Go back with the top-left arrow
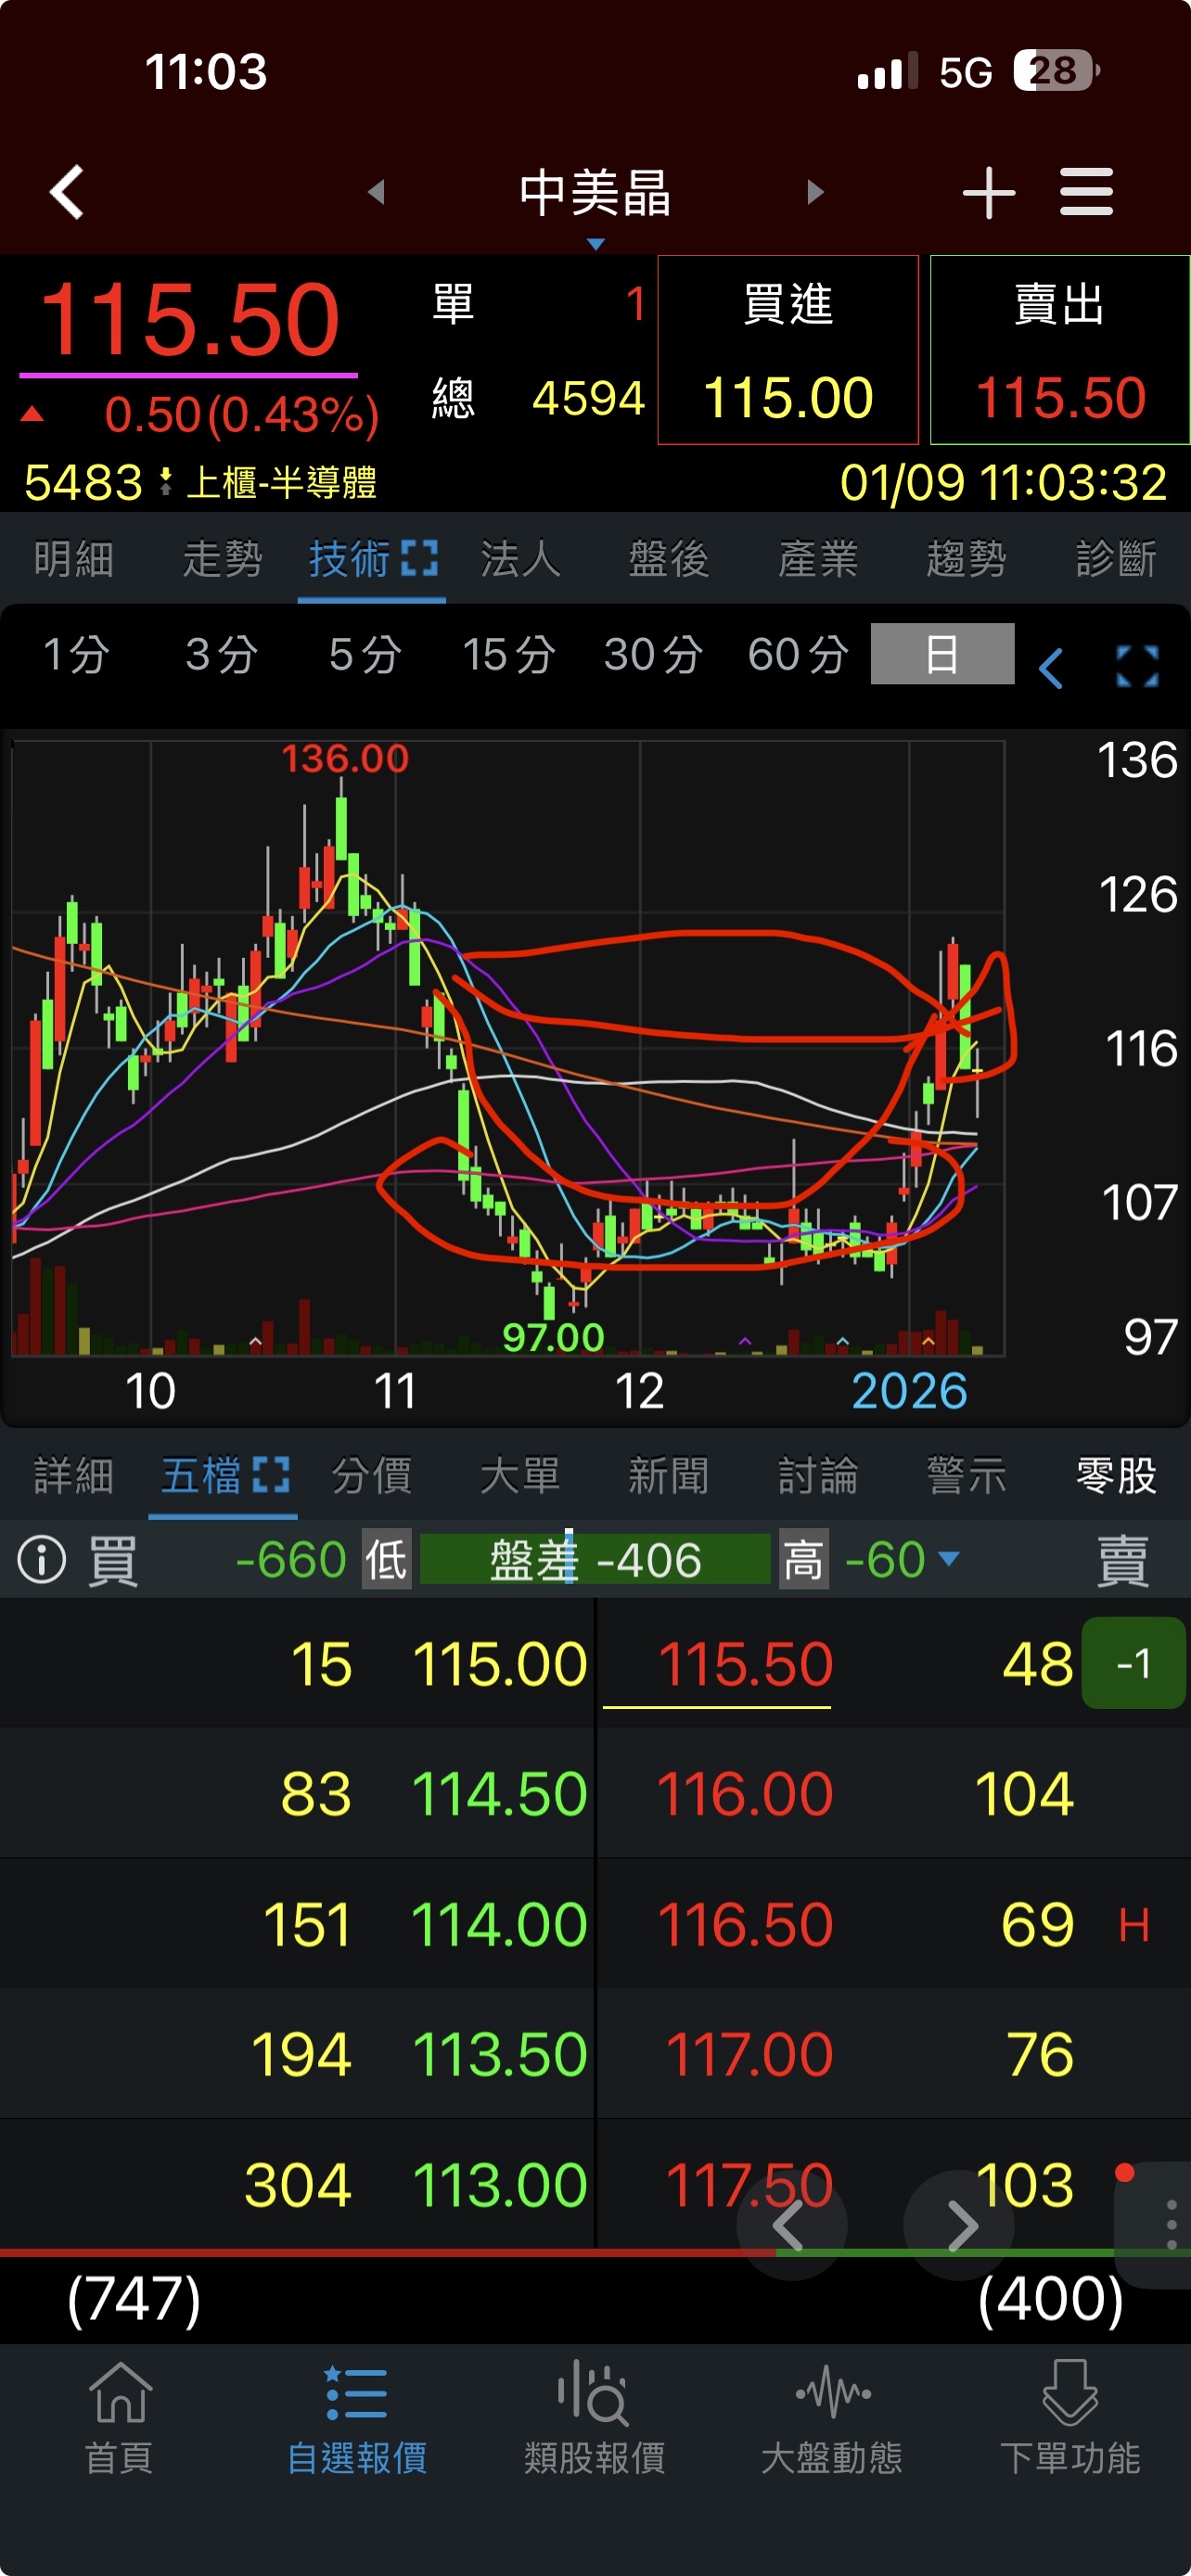 67,191
